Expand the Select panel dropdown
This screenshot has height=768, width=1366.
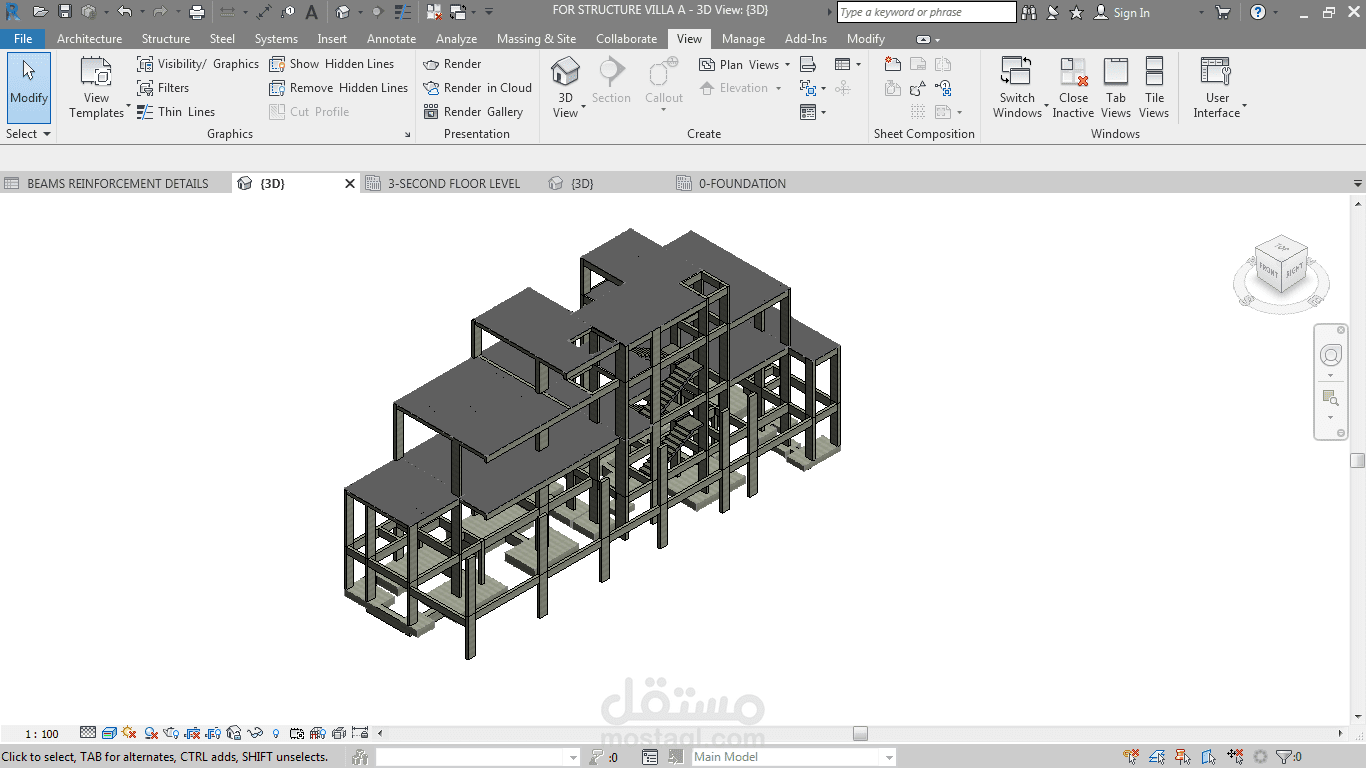point(28,134)
